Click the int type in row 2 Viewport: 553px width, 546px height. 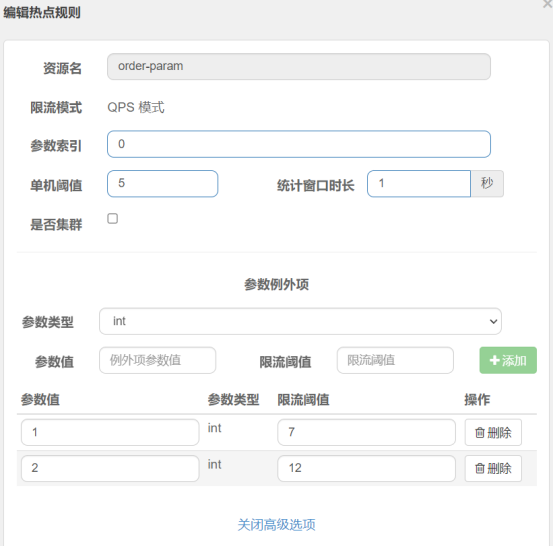coord(214,464)
